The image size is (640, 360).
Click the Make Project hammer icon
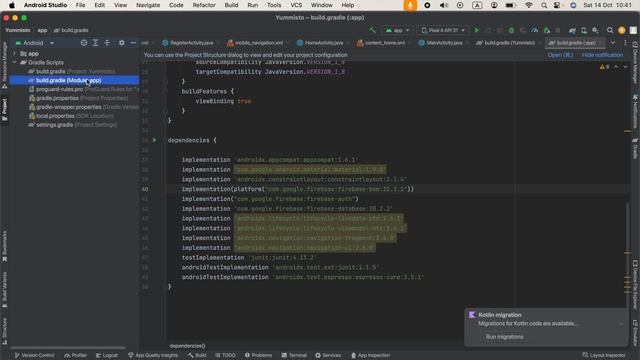tap(372, 30)
